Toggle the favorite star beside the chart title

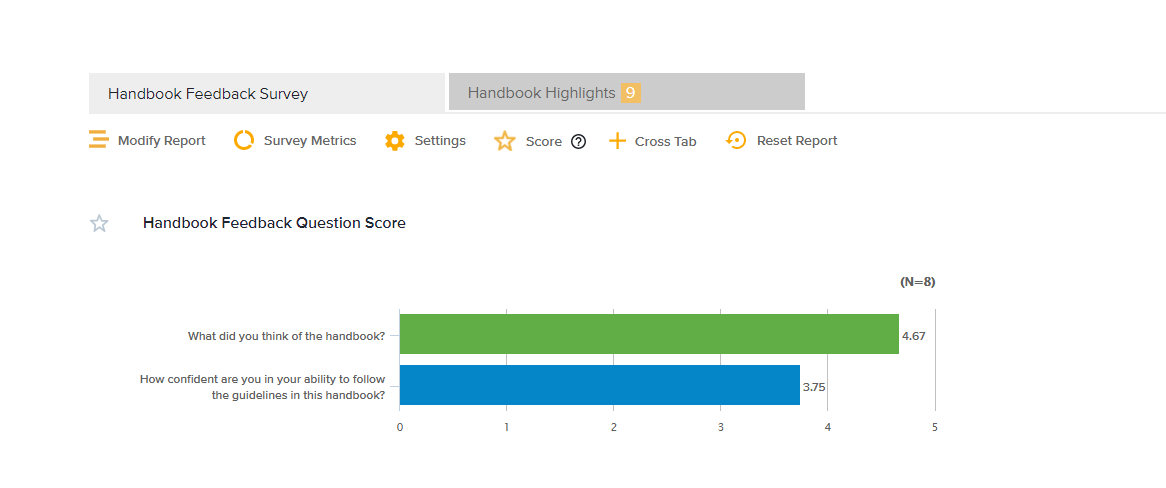coord(99,223)
